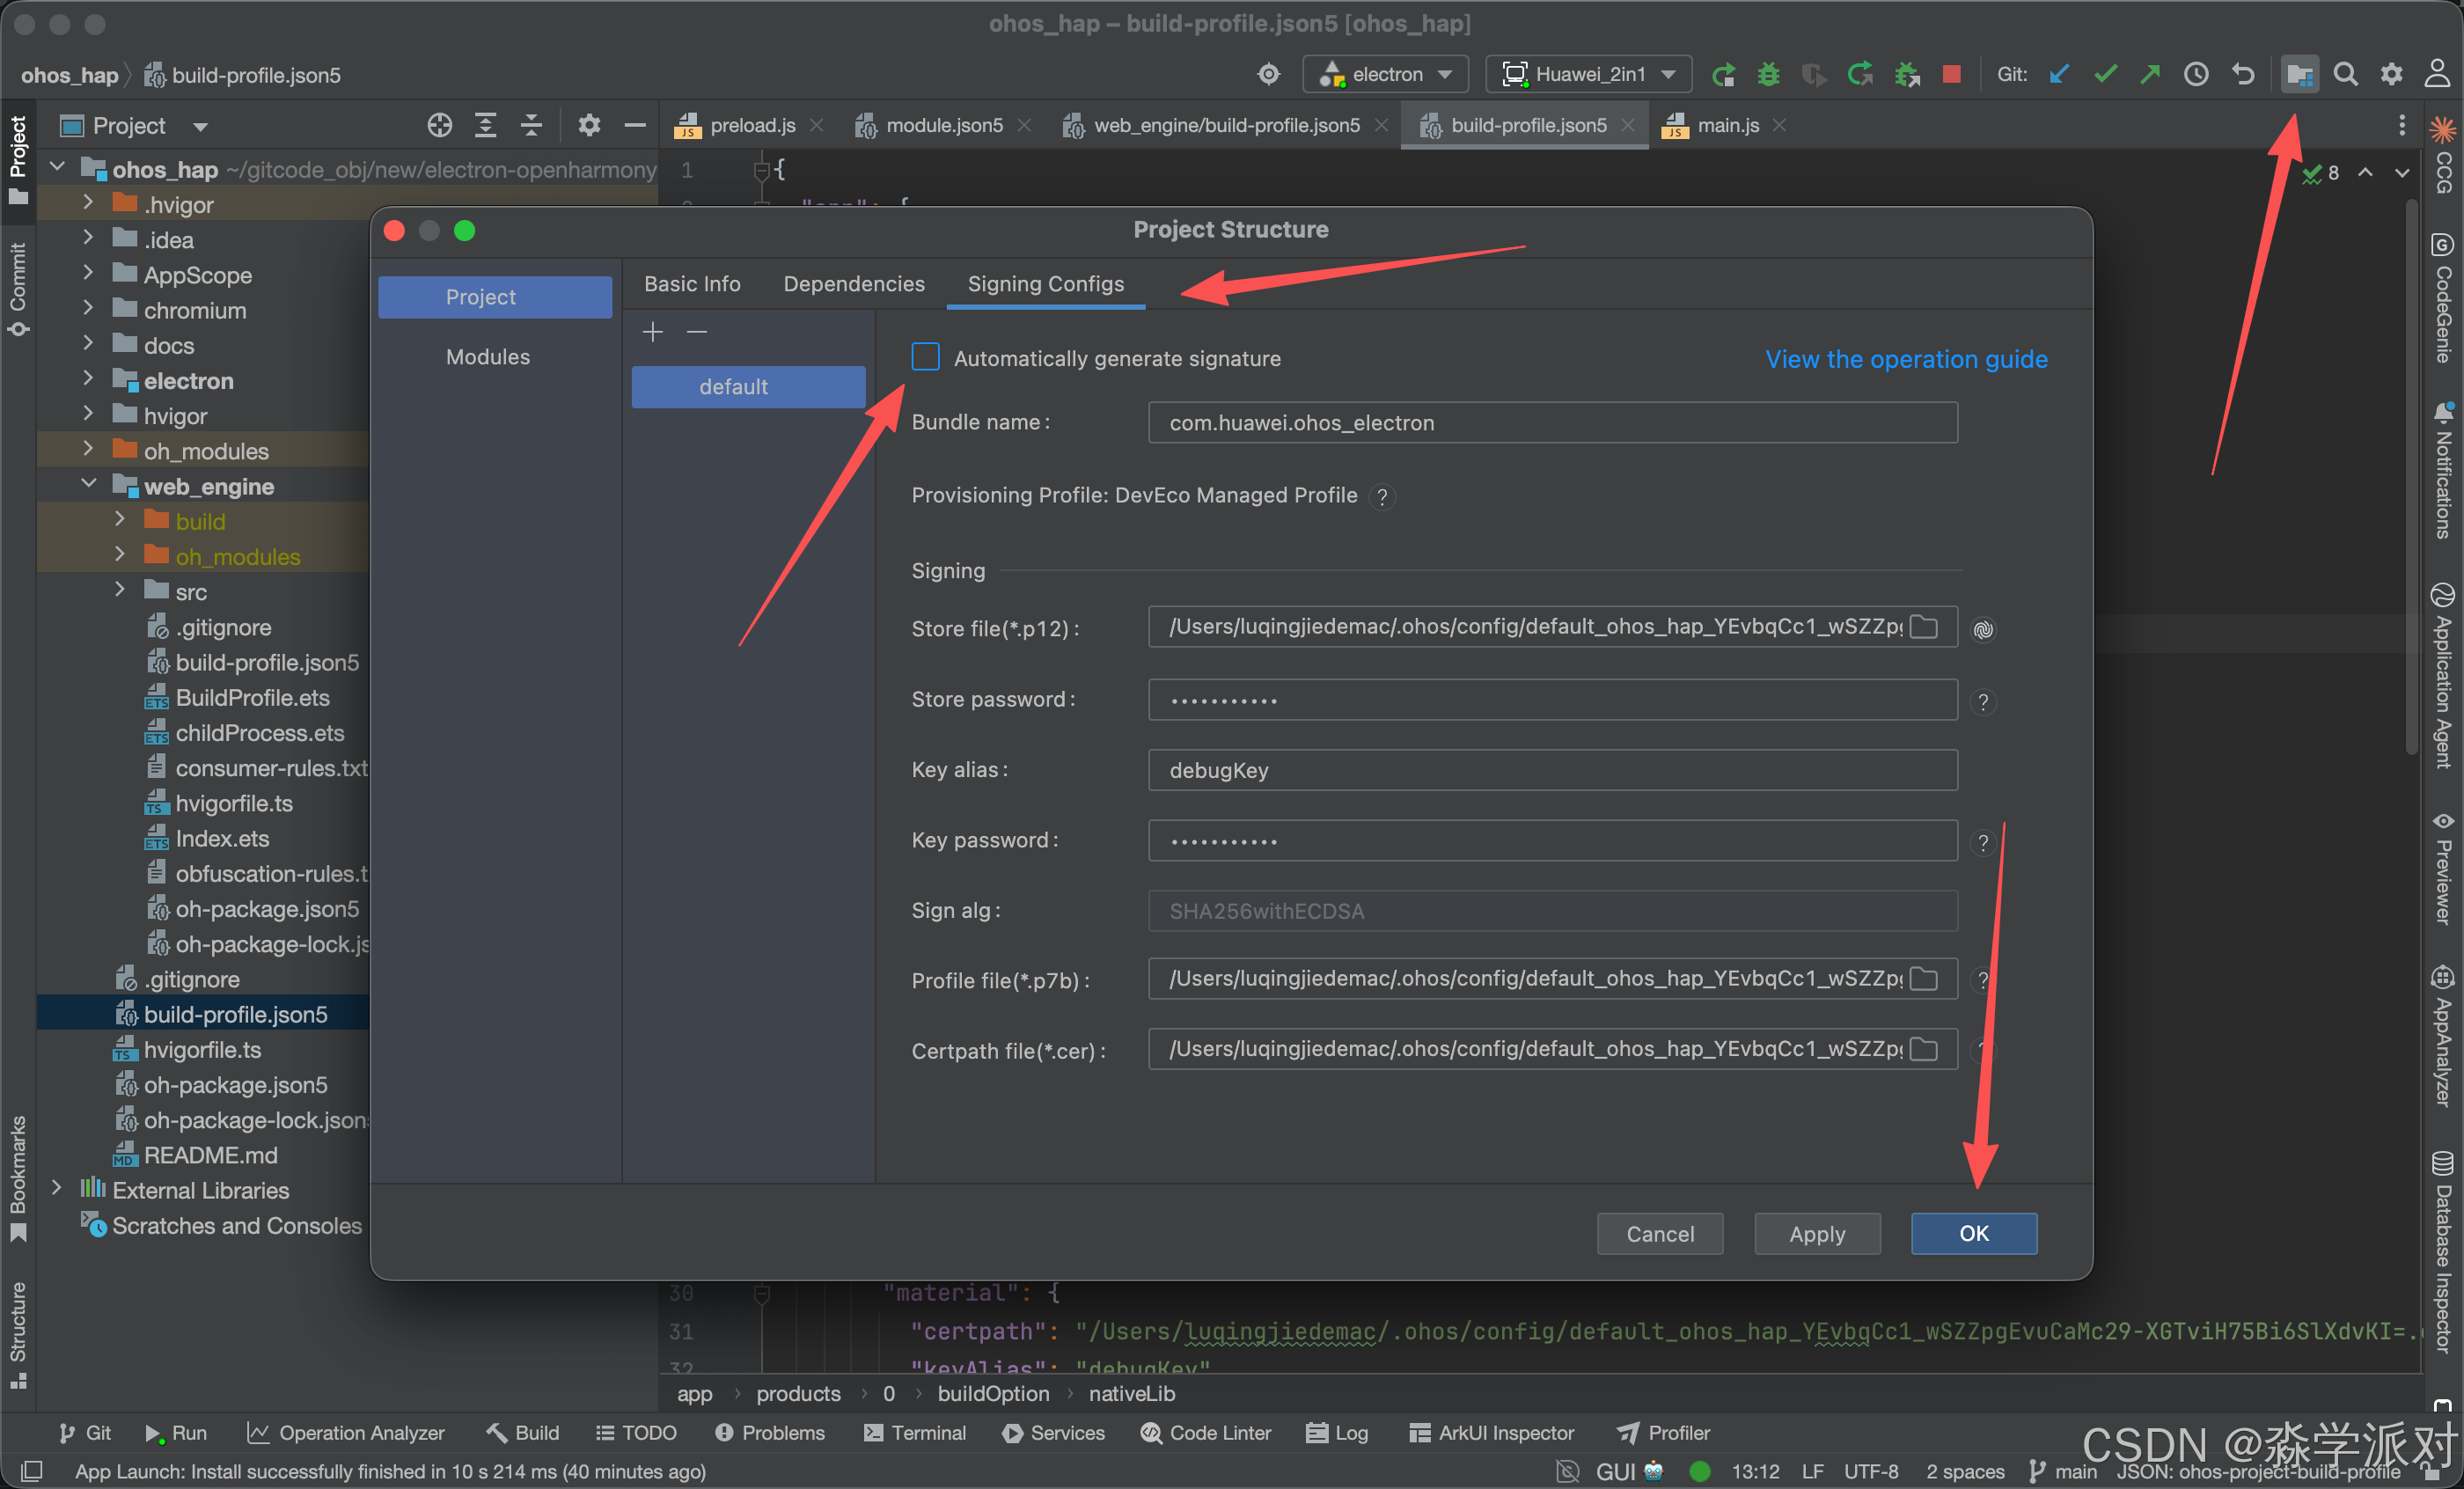Image resolution: width=2464 pixels, height=1489 pixels.
Task: Open View the operation guide link
Action: click(1905, 359)
